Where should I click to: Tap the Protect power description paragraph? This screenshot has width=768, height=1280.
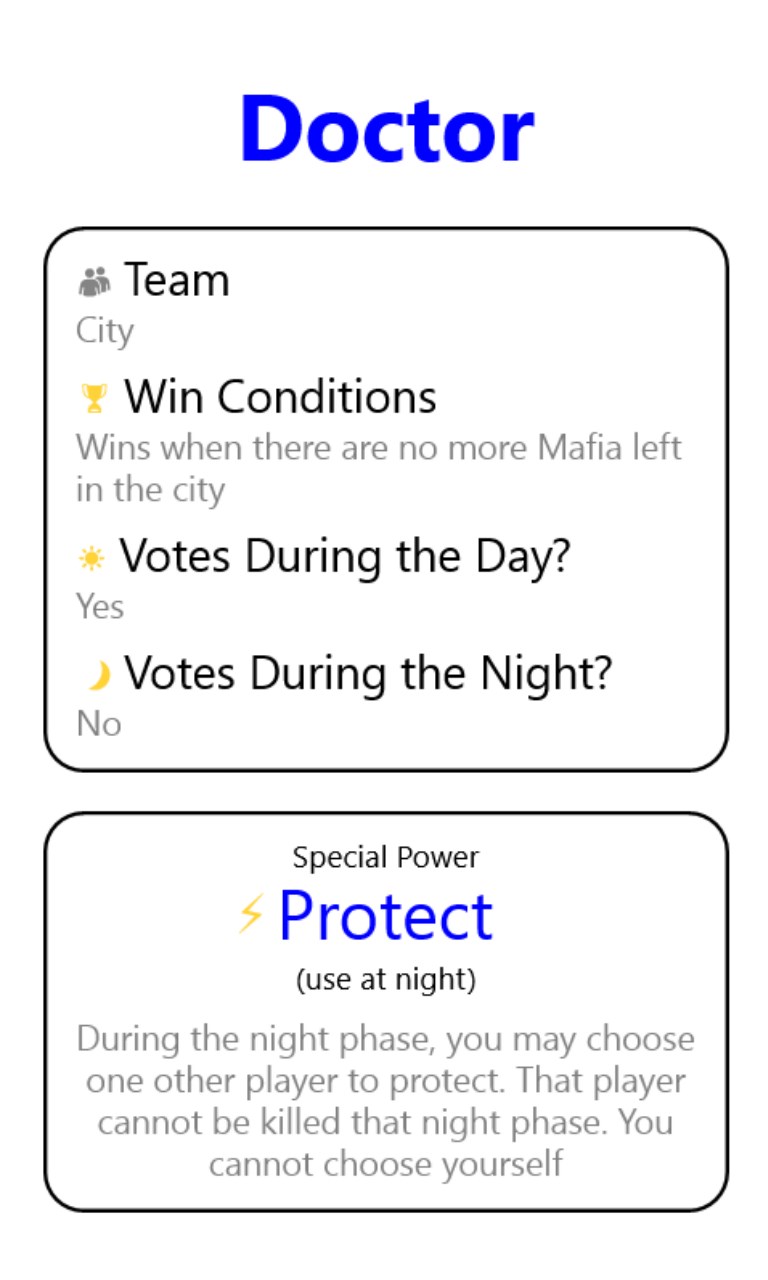pyautogui.click(x=386, y=1101)
